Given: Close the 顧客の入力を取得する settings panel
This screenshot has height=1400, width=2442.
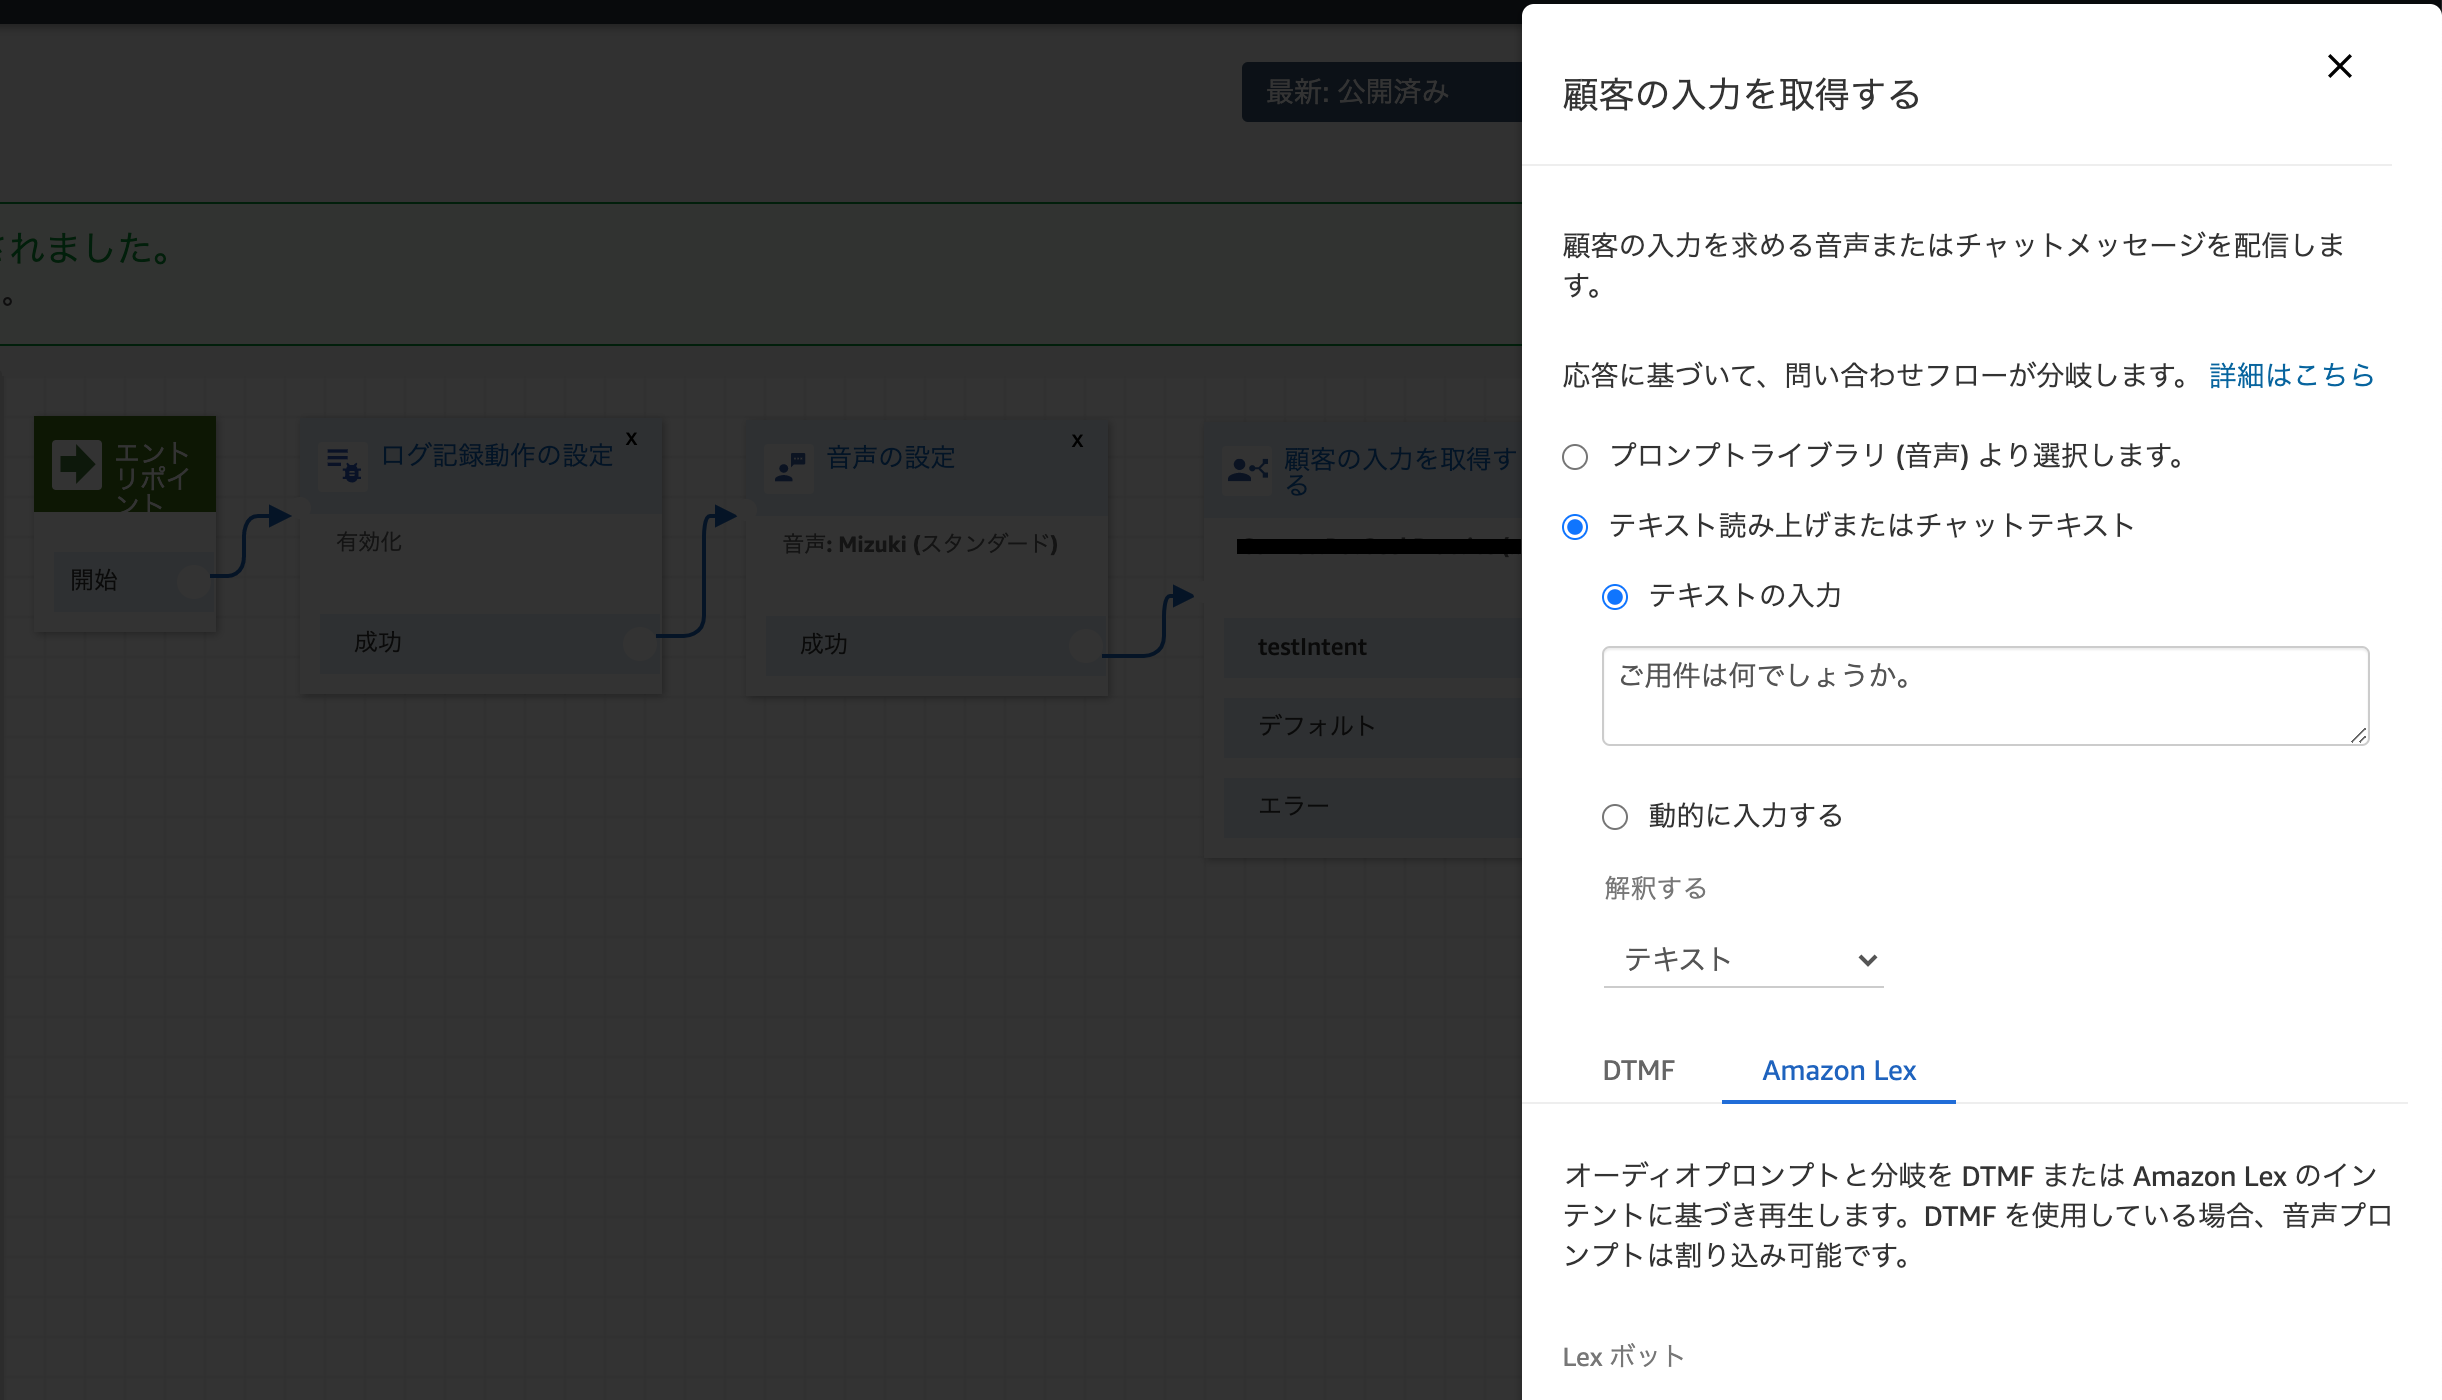Looking at the screenshot, I should [2340, 66].
